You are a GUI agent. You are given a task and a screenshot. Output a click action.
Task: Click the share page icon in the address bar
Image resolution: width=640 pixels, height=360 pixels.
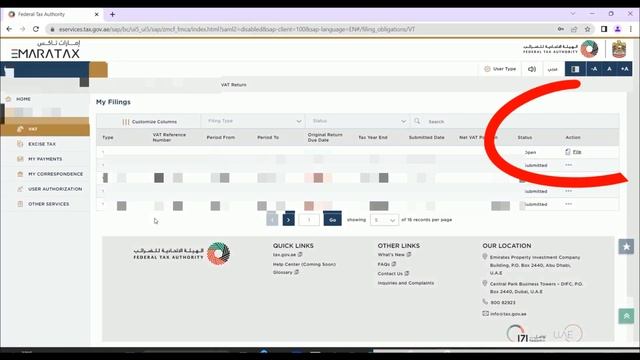point(574,29)
